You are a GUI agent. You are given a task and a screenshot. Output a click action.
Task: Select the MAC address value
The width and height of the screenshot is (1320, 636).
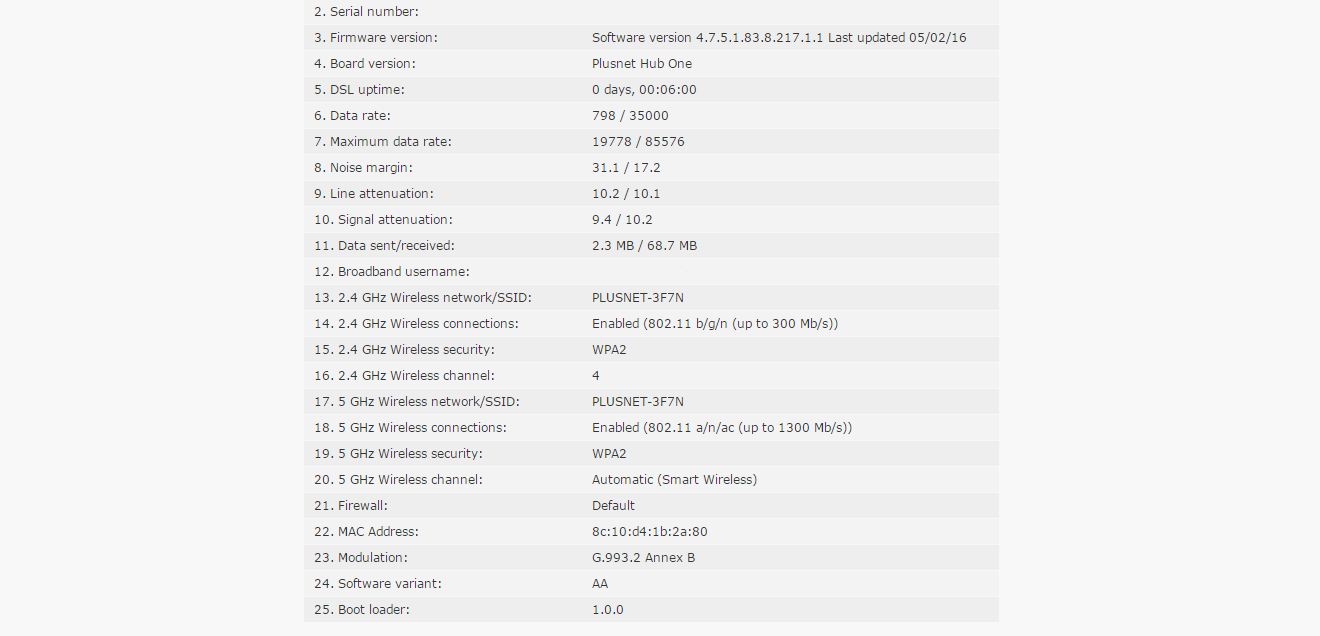coord(649,532)
